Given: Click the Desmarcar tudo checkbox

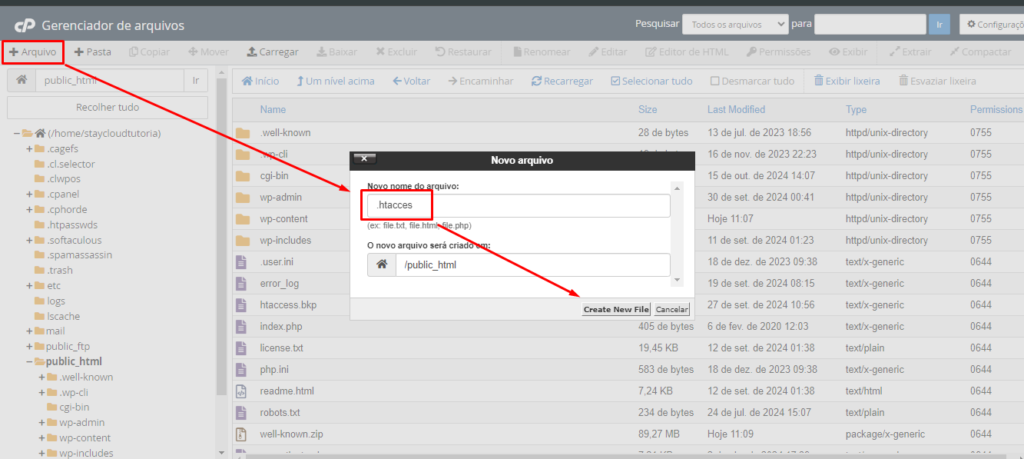Looking at the screenshot, I should (x=714, y=81).
